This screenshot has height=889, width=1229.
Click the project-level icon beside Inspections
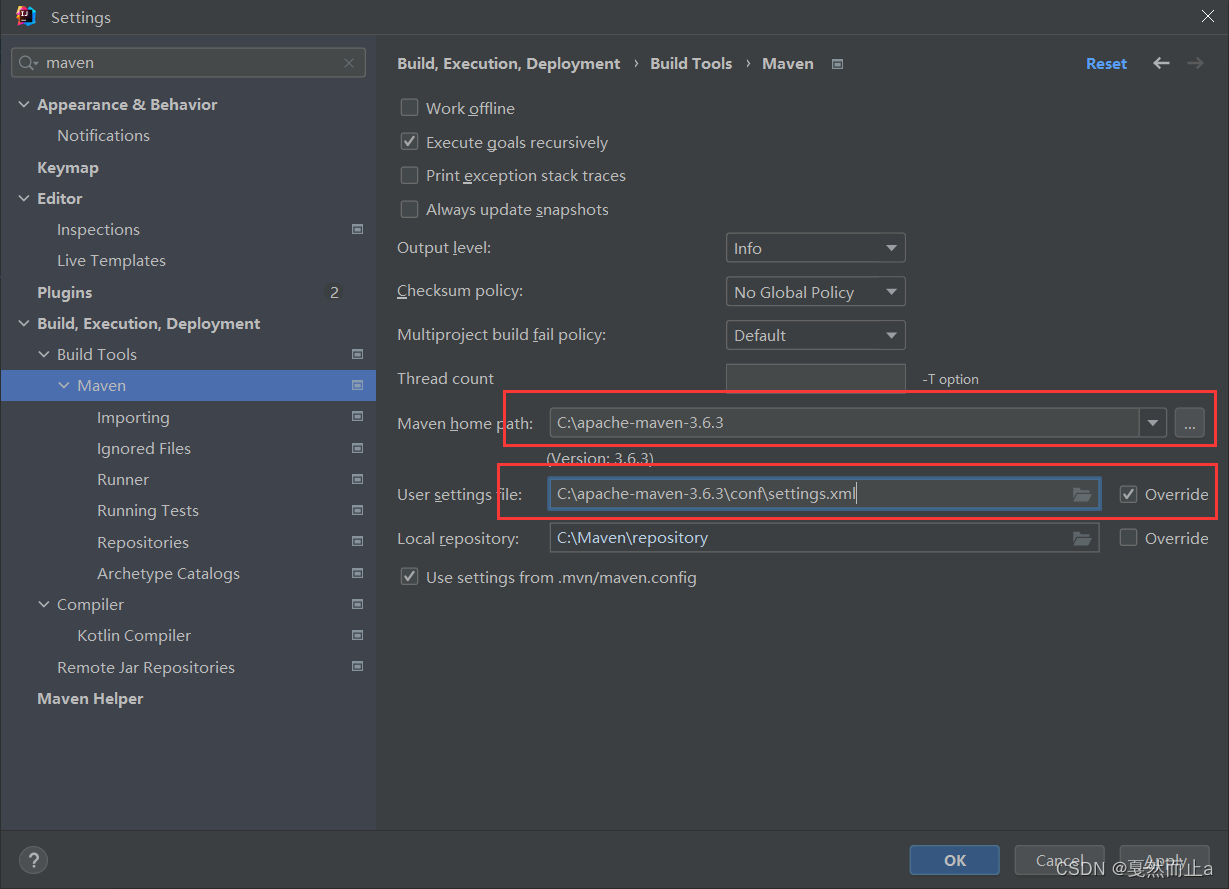click(357, 229)
